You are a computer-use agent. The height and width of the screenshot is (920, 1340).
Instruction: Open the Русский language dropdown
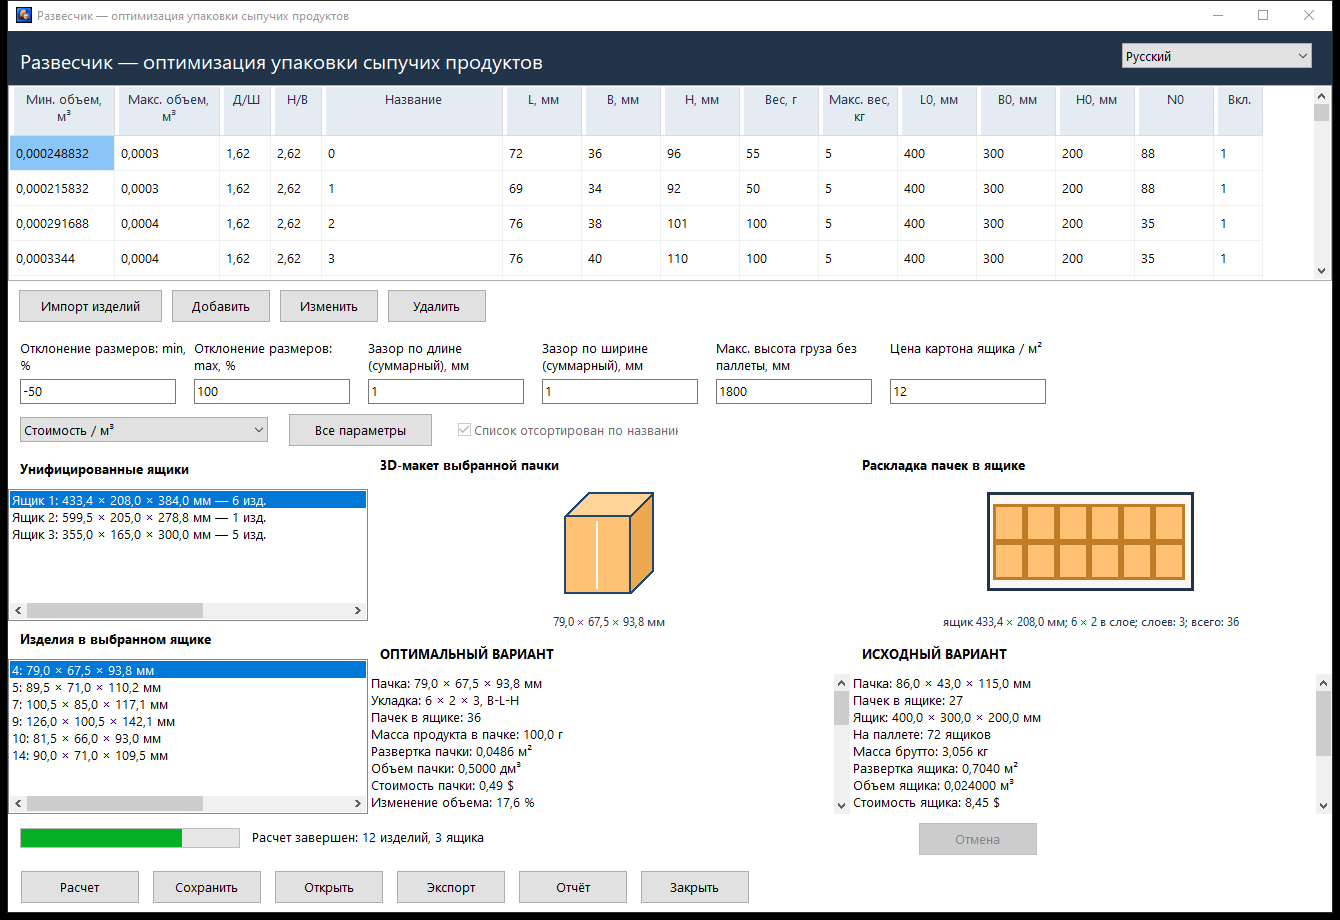[1217, 57]
